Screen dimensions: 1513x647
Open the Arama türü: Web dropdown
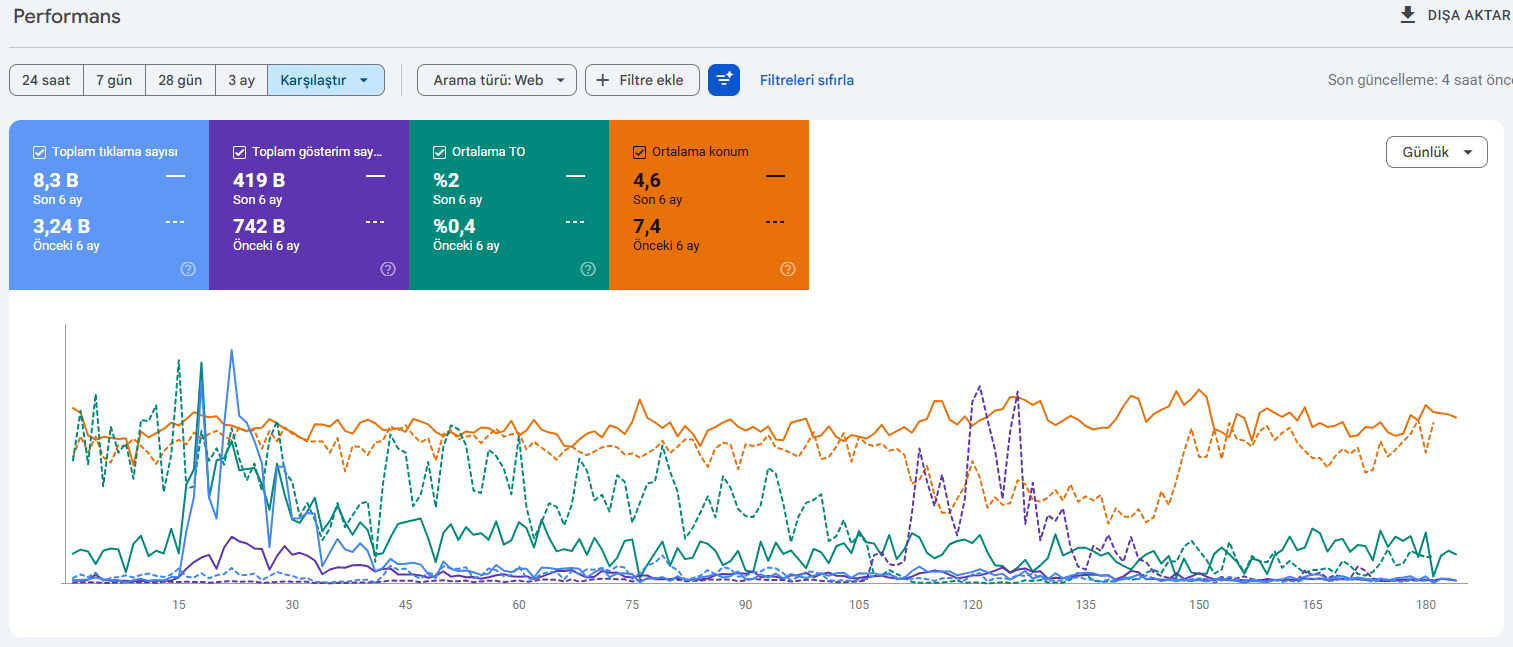pos(496,79)
